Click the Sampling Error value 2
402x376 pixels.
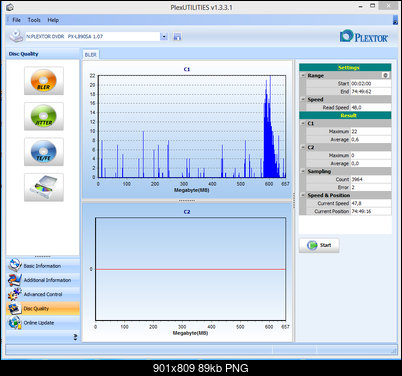(371, 187)
